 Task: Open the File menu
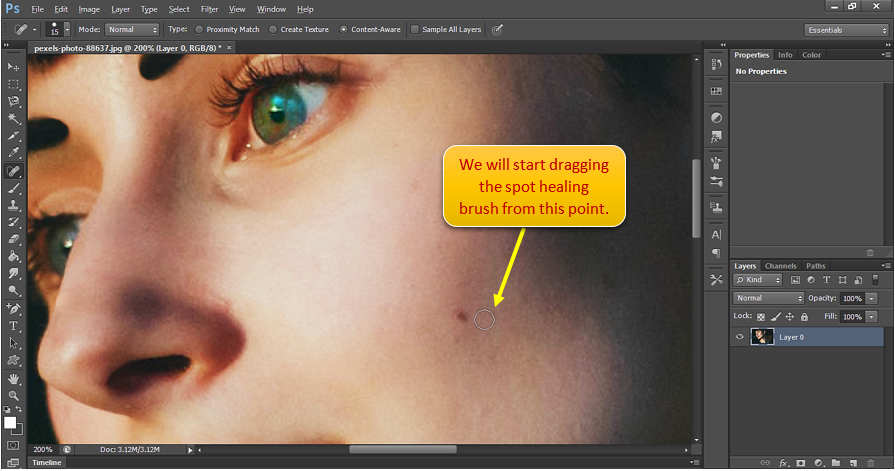point(37,9)
